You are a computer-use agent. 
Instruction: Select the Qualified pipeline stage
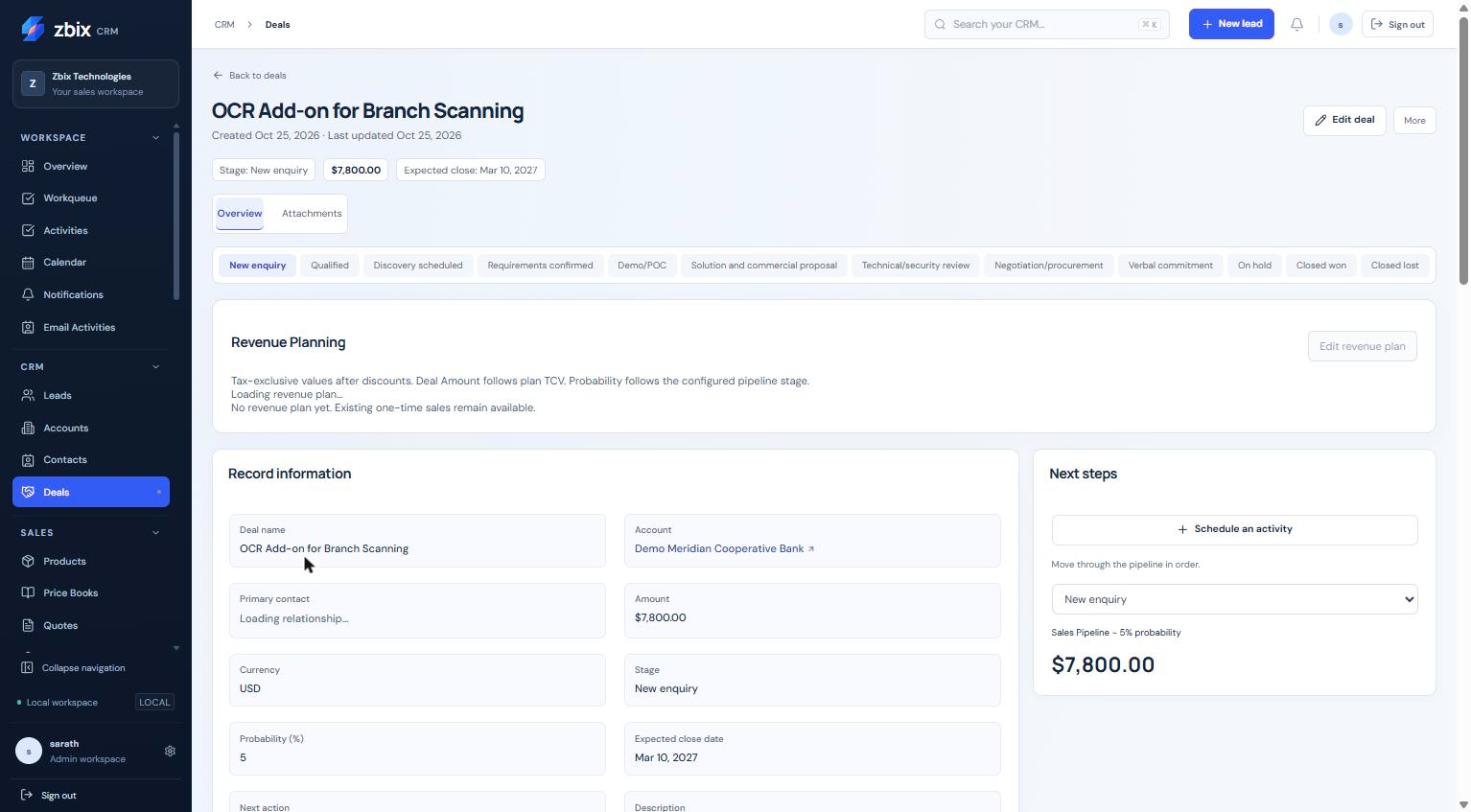pyautogui.click(x=330, y=265)
